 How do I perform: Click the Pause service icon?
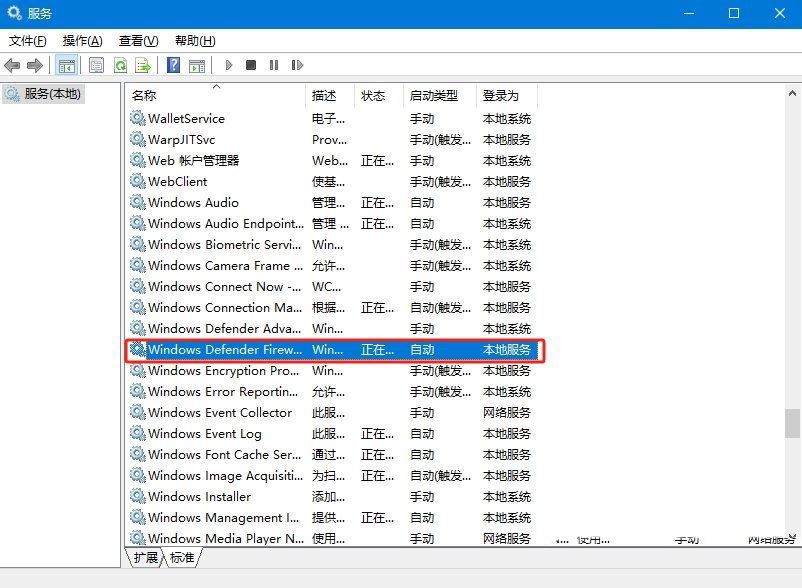coord(274,65)
